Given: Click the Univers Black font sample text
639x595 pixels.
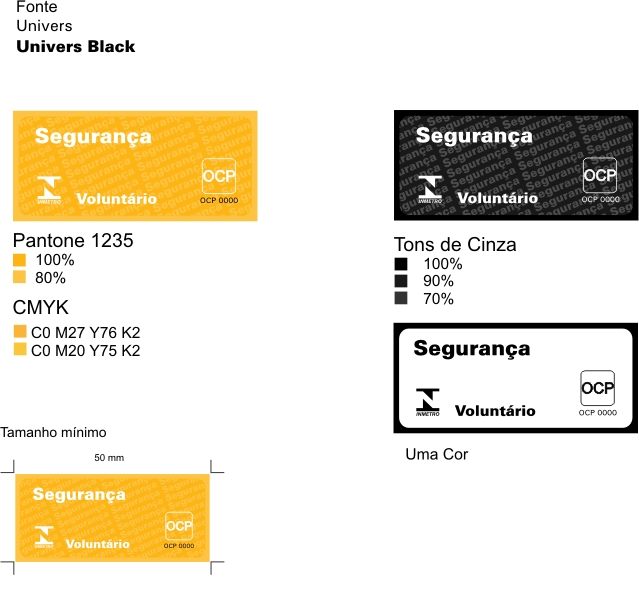Looking at the screenshot, I should click(76, 46).
